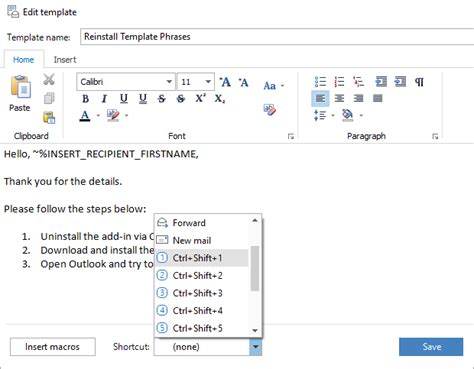Viewport: 474px width, 369px height.
Task: Collapse the Shortcut combo box arrow
Action: 255,347
